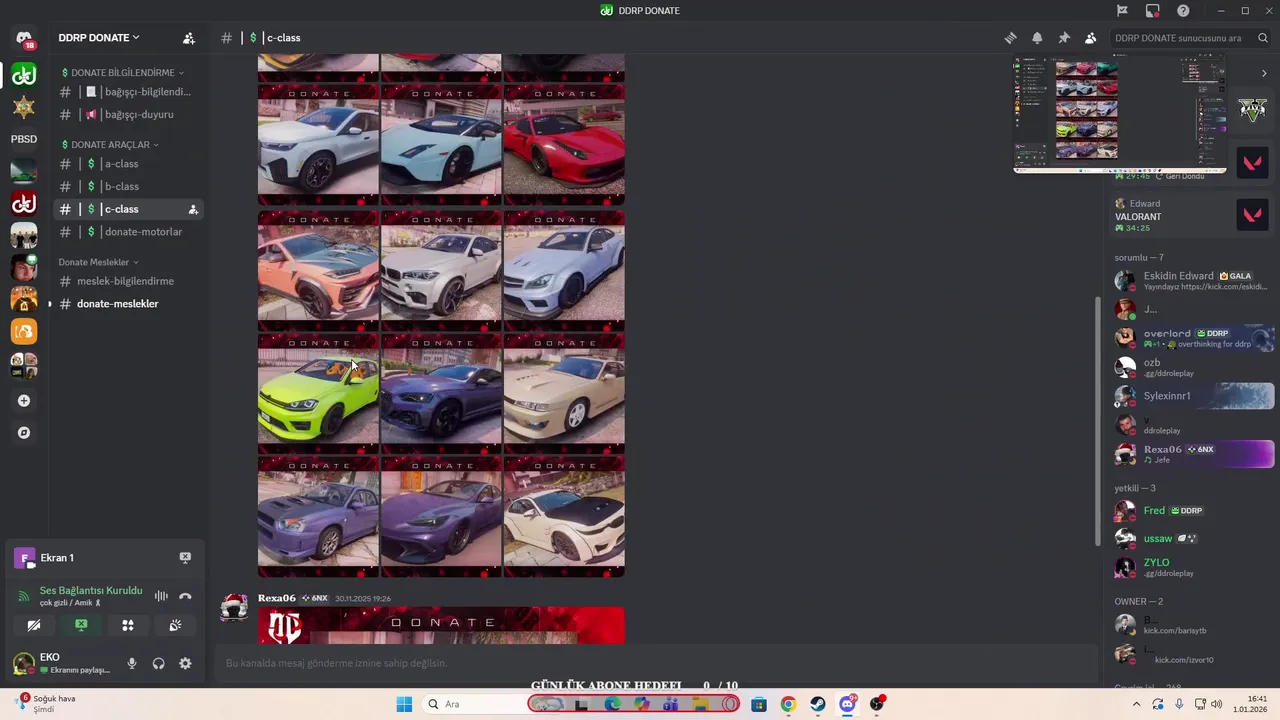The image size is (1280, 720).
Task: Open Quests flag icon in title bar
Action: (1122, 11)
